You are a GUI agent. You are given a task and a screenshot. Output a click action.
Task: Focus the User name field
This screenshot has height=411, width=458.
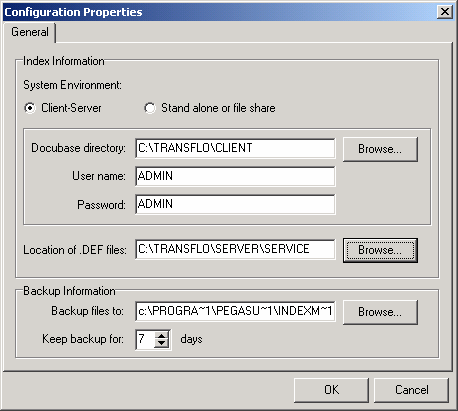pos(235,176)
